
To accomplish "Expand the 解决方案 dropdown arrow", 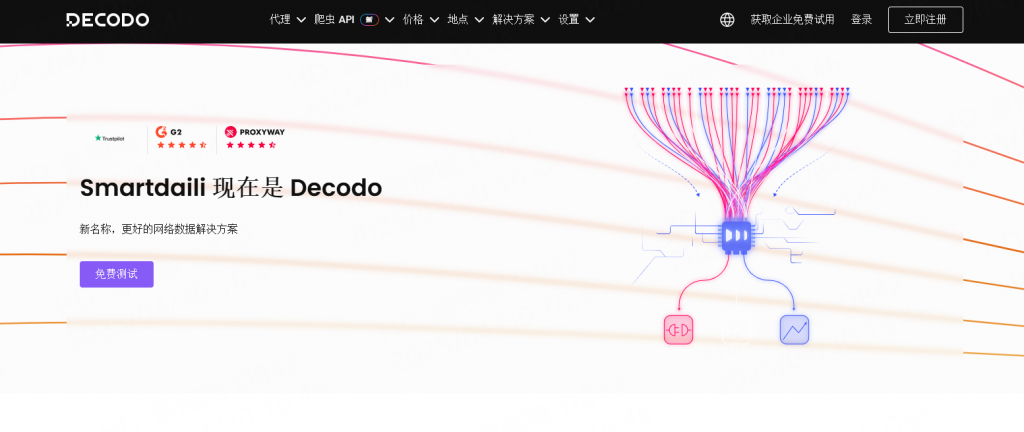I will click(x=545, y=20).
